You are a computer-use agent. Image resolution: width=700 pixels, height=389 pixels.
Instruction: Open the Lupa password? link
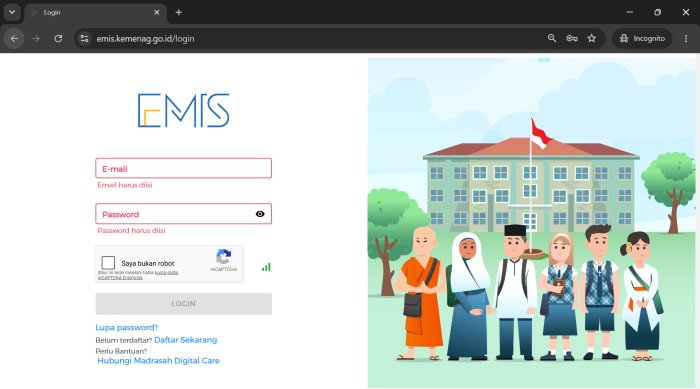click(127, 327)
